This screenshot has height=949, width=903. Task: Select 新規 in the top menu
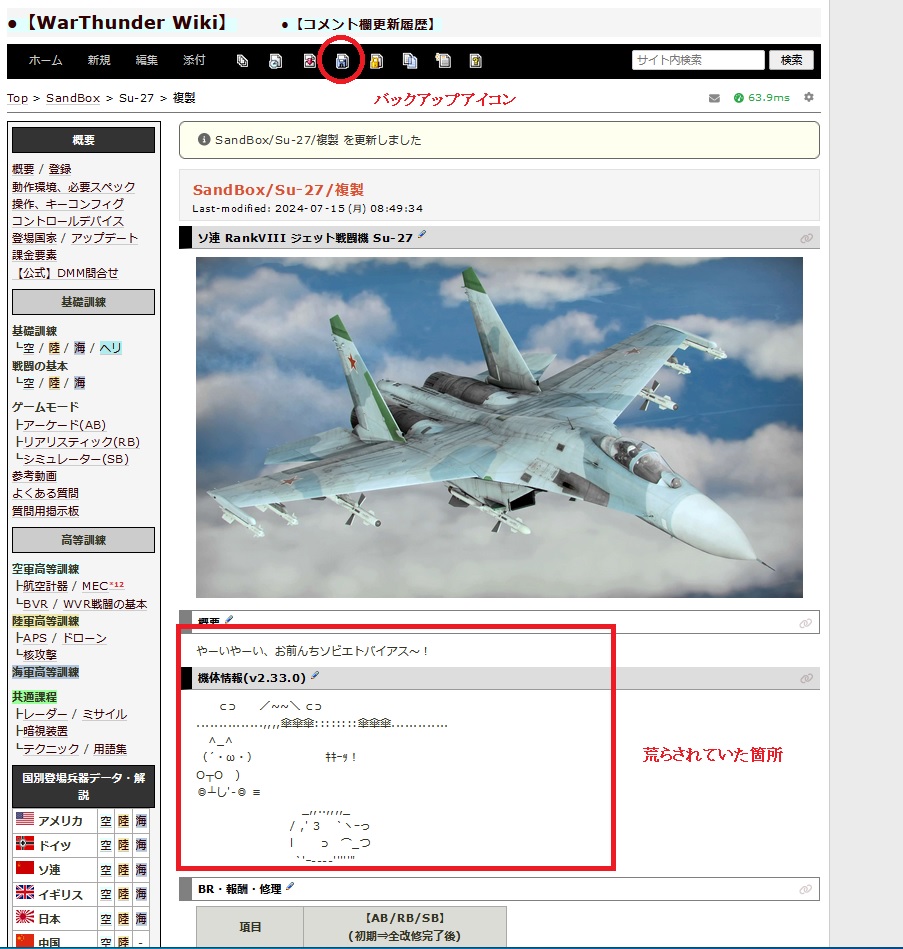[x=99, y=60]
